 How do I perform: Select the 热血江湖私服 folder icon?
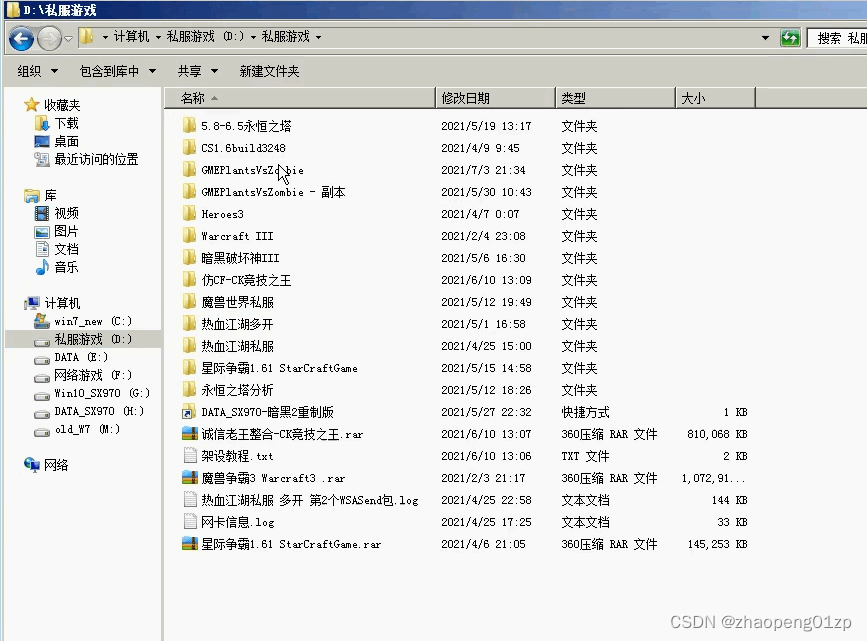pyautogui.click(x=189, y=346)
